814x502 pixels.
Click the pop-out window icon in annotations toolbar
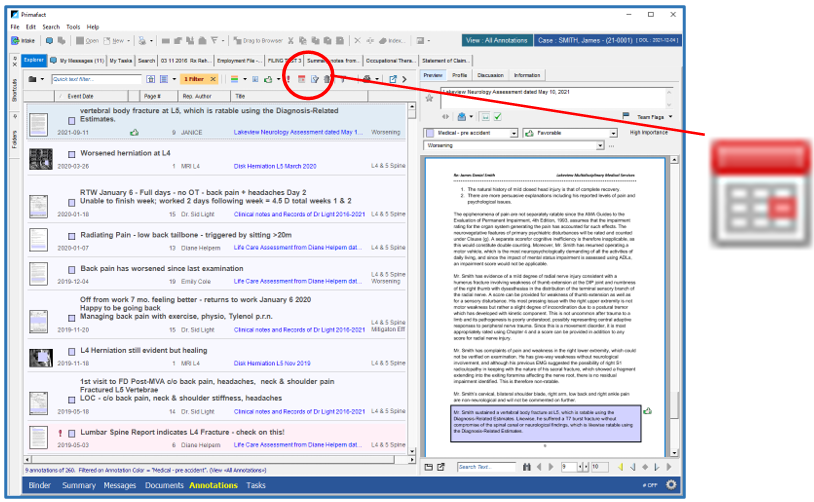(393, 79)
